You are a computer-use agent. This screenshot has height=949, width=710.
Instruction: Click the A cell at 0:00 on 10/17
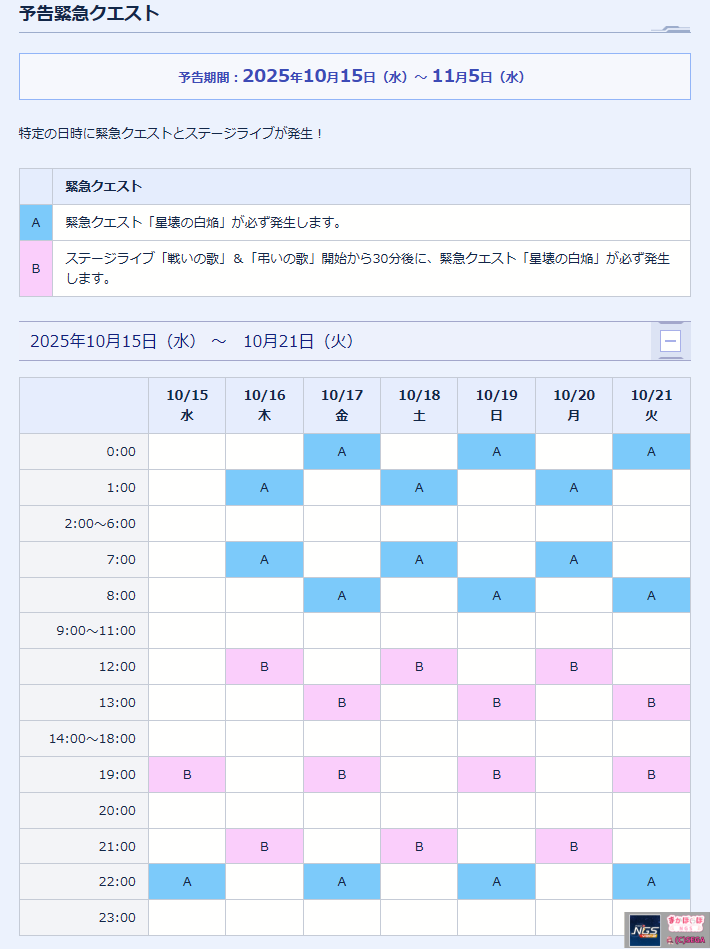coord(342,452)
